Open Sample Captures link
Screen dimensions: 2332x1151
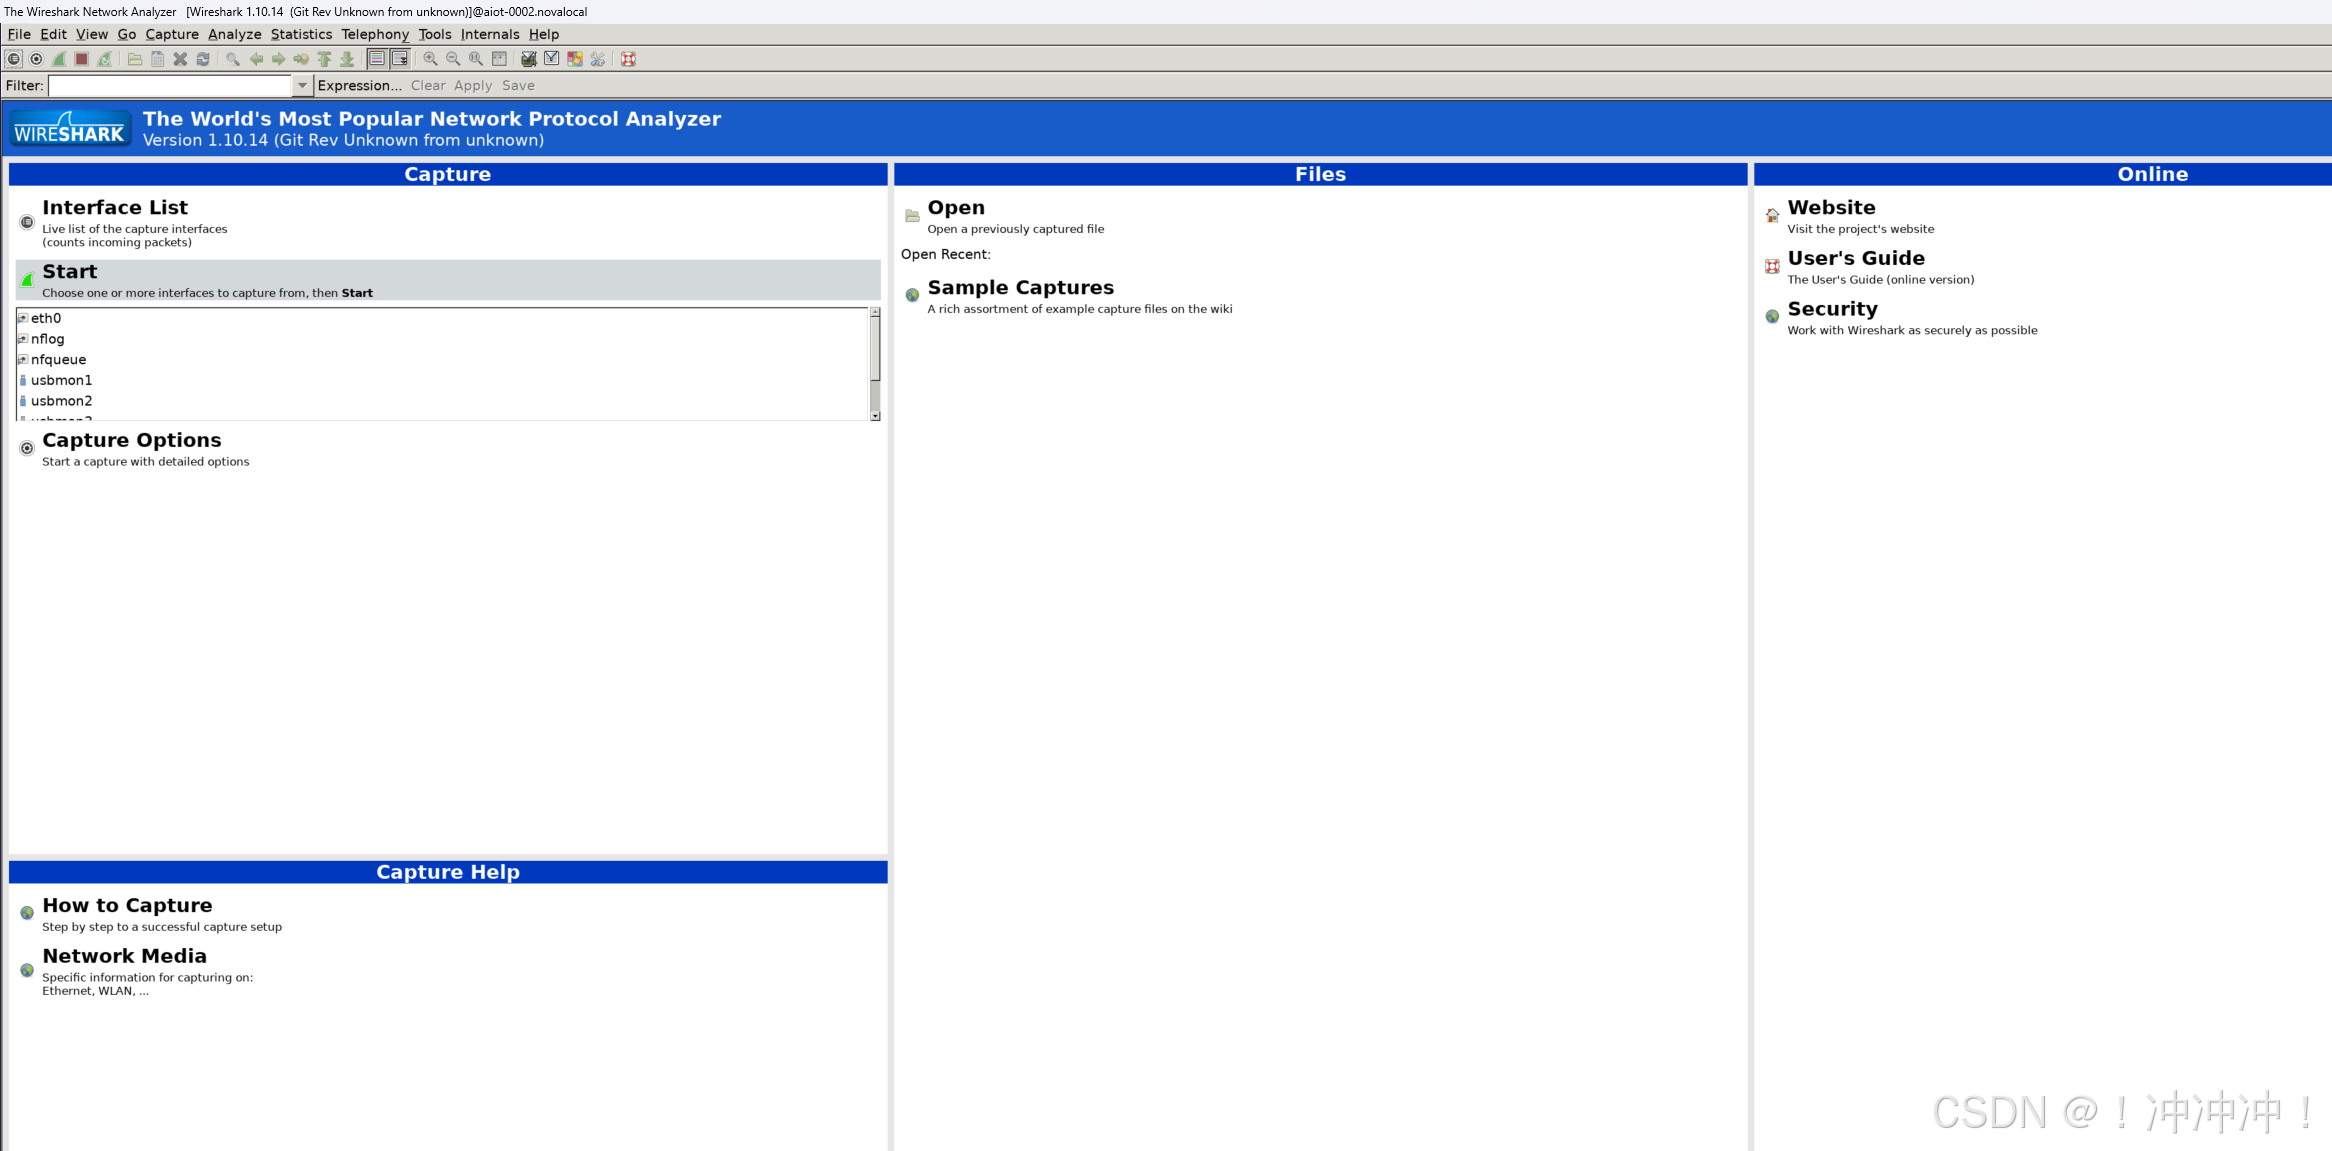1020,288
